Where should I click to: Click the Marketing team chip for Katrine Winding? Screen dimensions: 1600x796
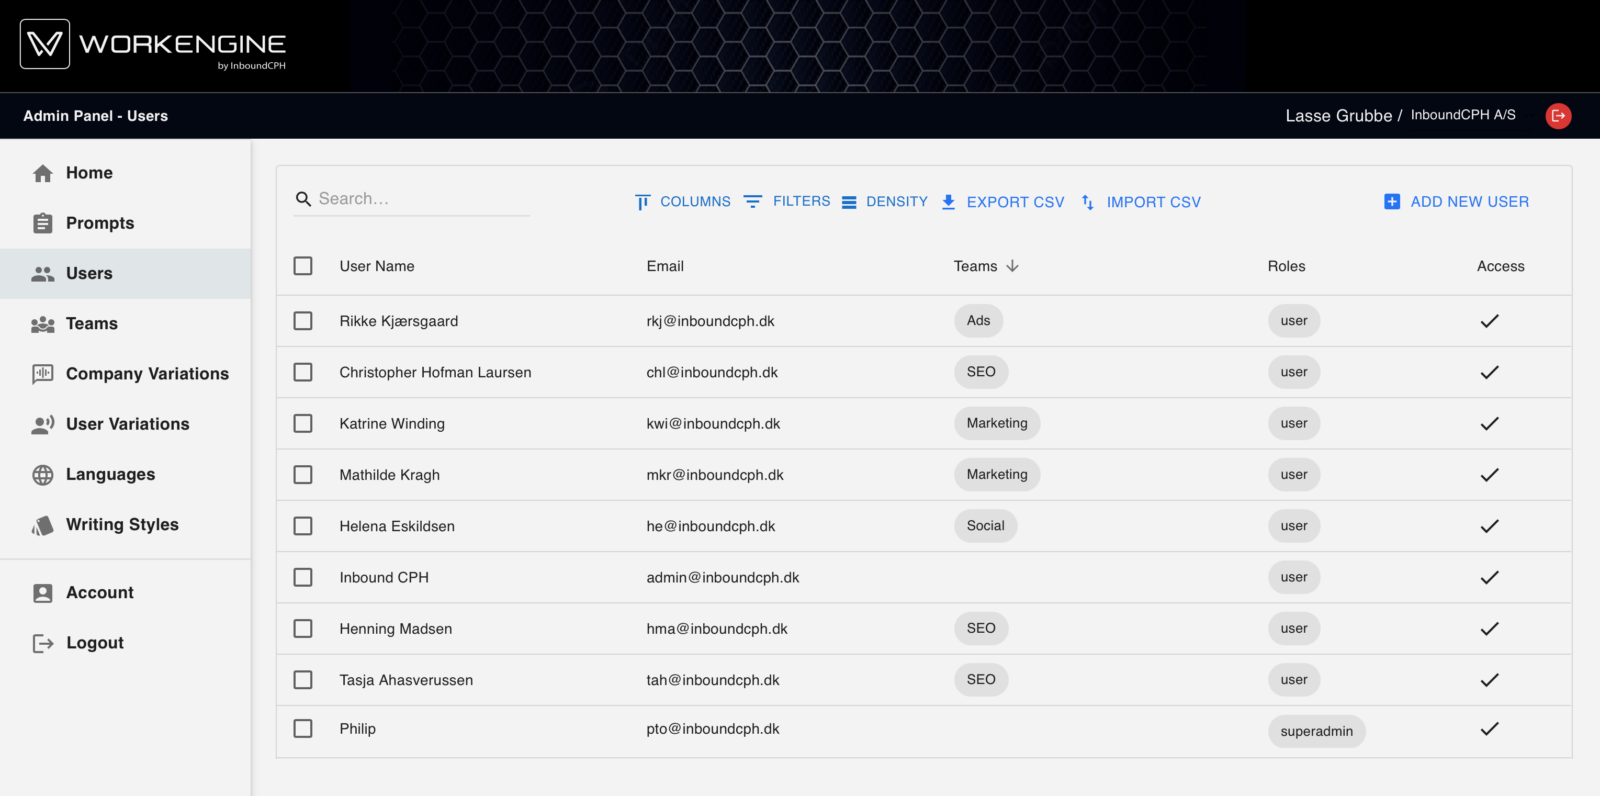[996, 423]
